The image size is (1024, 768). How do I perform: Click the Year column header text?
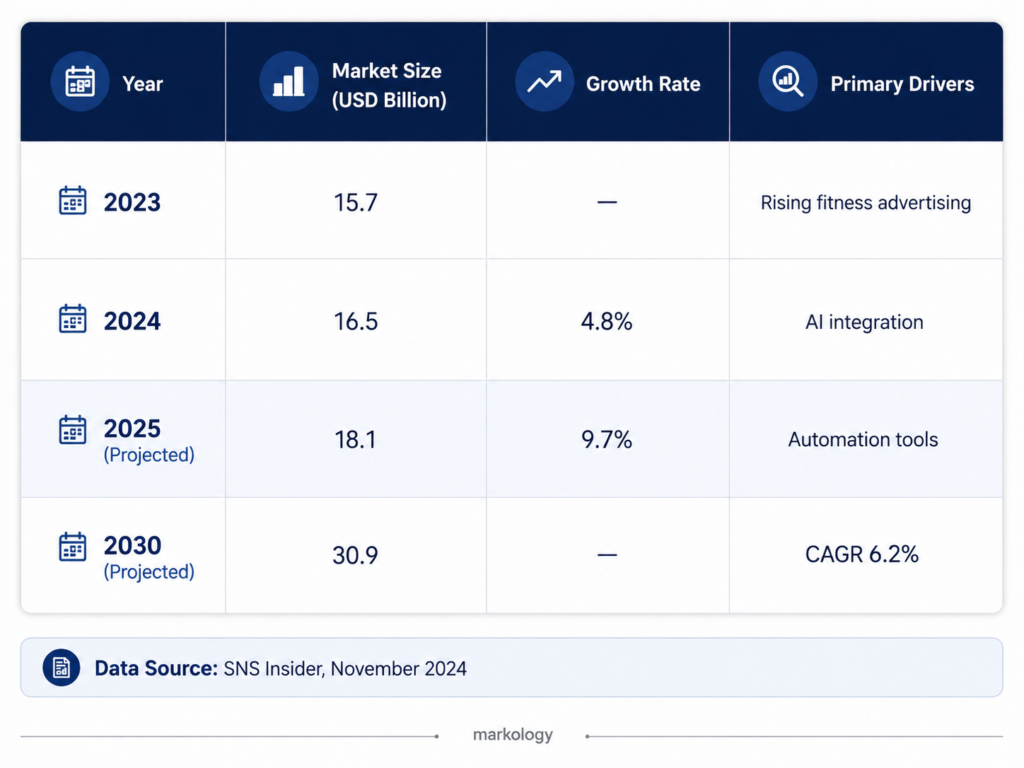[142, 84]
